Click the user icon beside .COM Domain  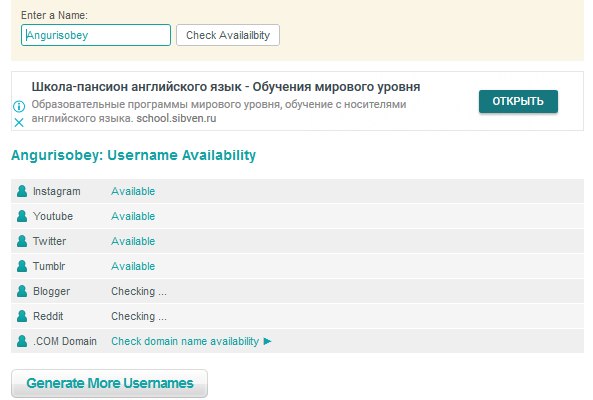[22, 341]
